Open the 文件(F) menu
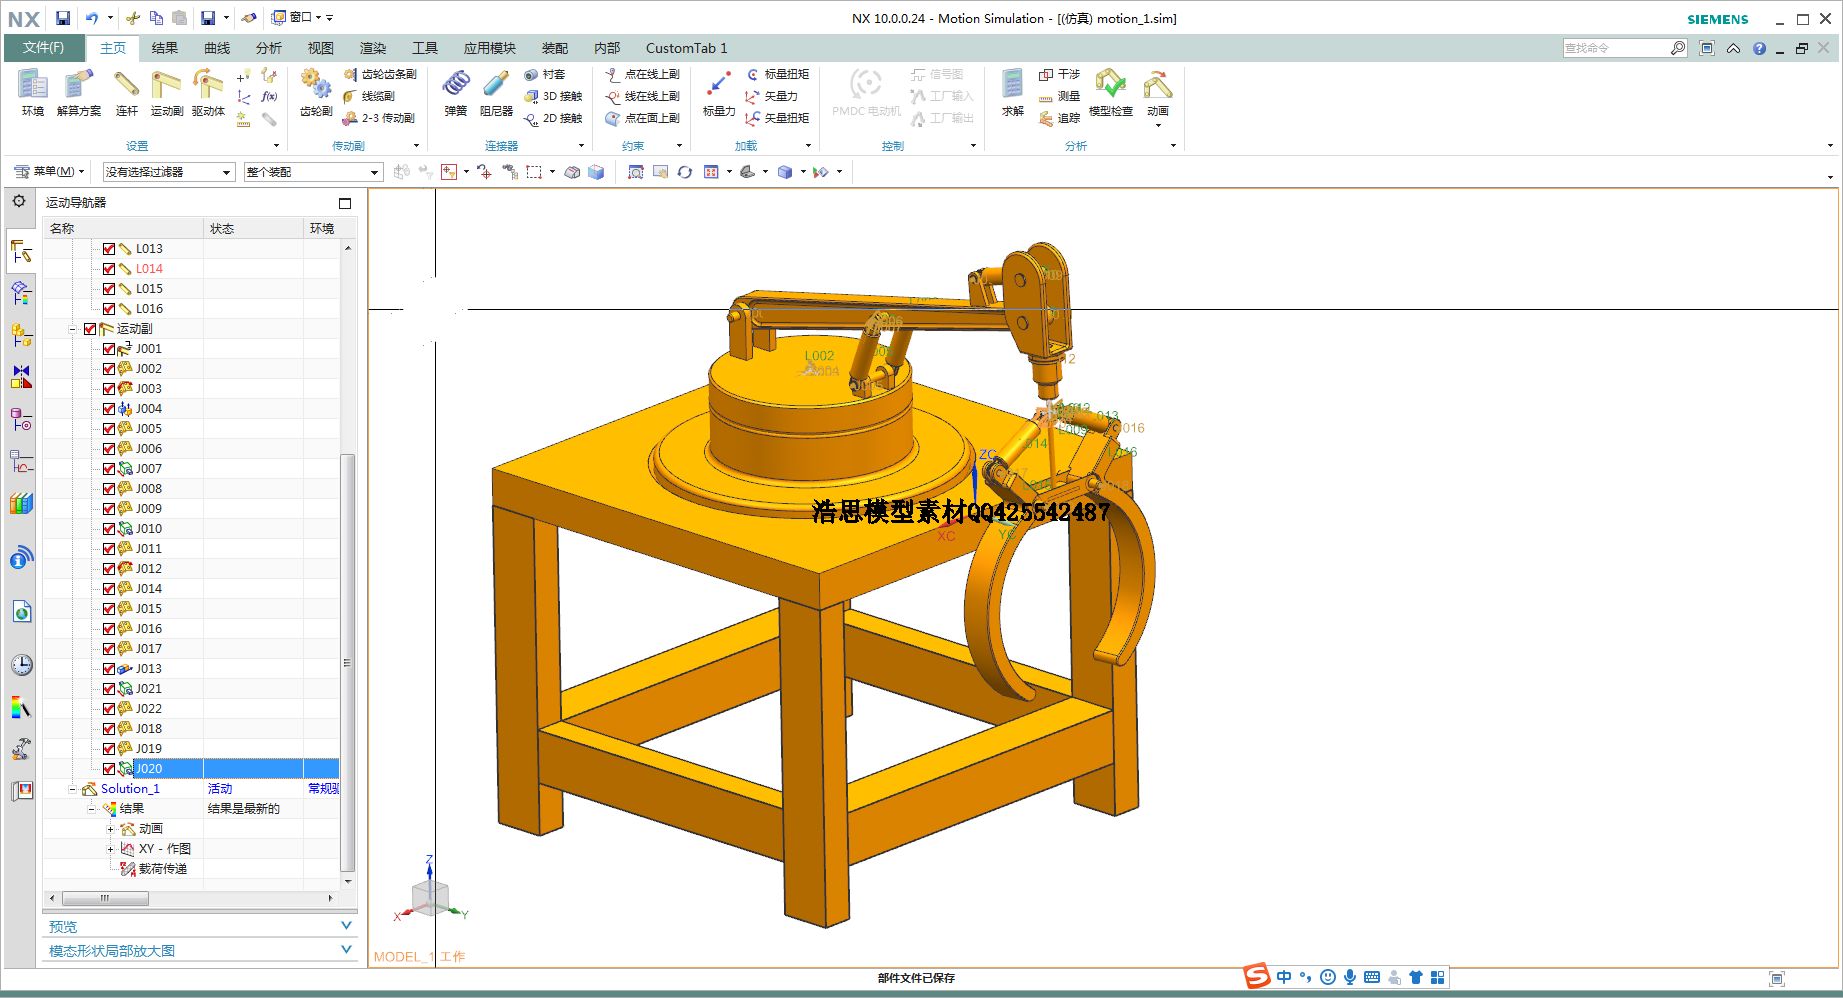1843x998 pixels. point(44,48)
